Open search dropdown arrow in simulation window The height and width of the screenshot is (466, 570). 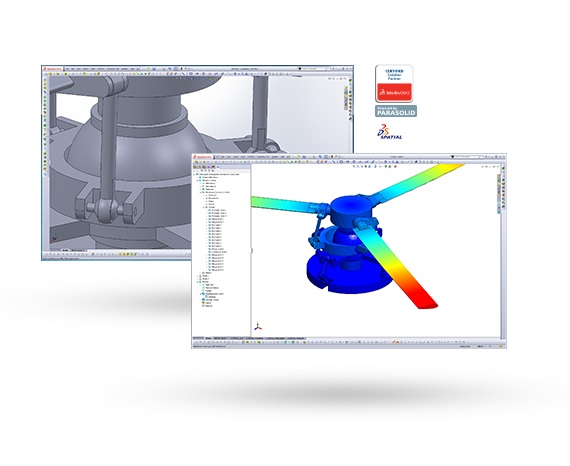tap(453, 157)
